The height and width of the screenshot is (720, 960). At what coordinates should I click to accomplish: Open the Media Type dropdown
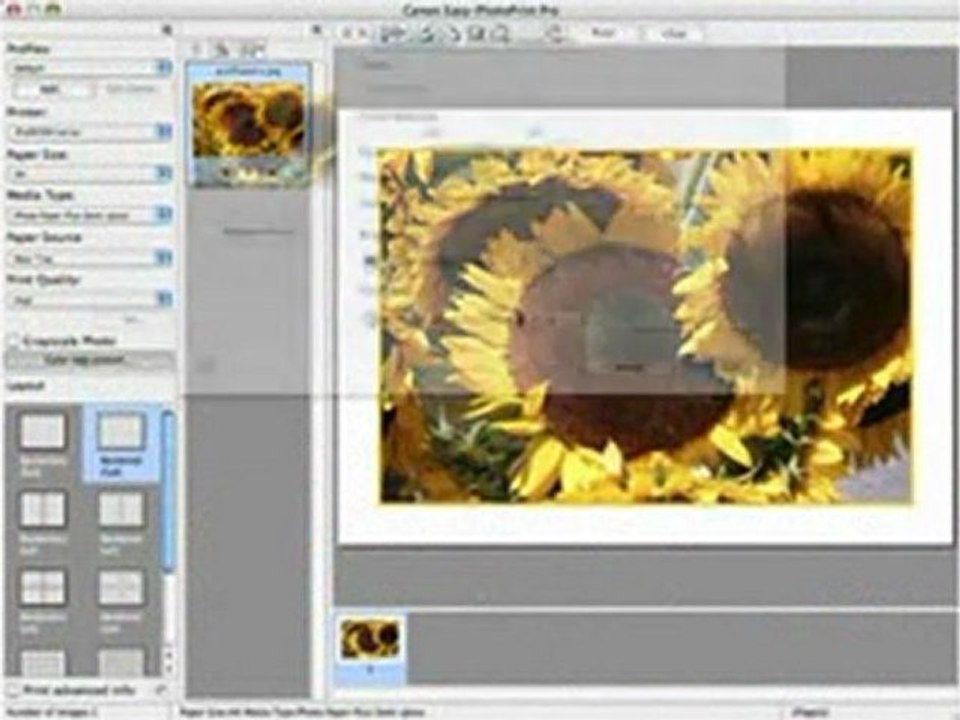coord(89,215)
